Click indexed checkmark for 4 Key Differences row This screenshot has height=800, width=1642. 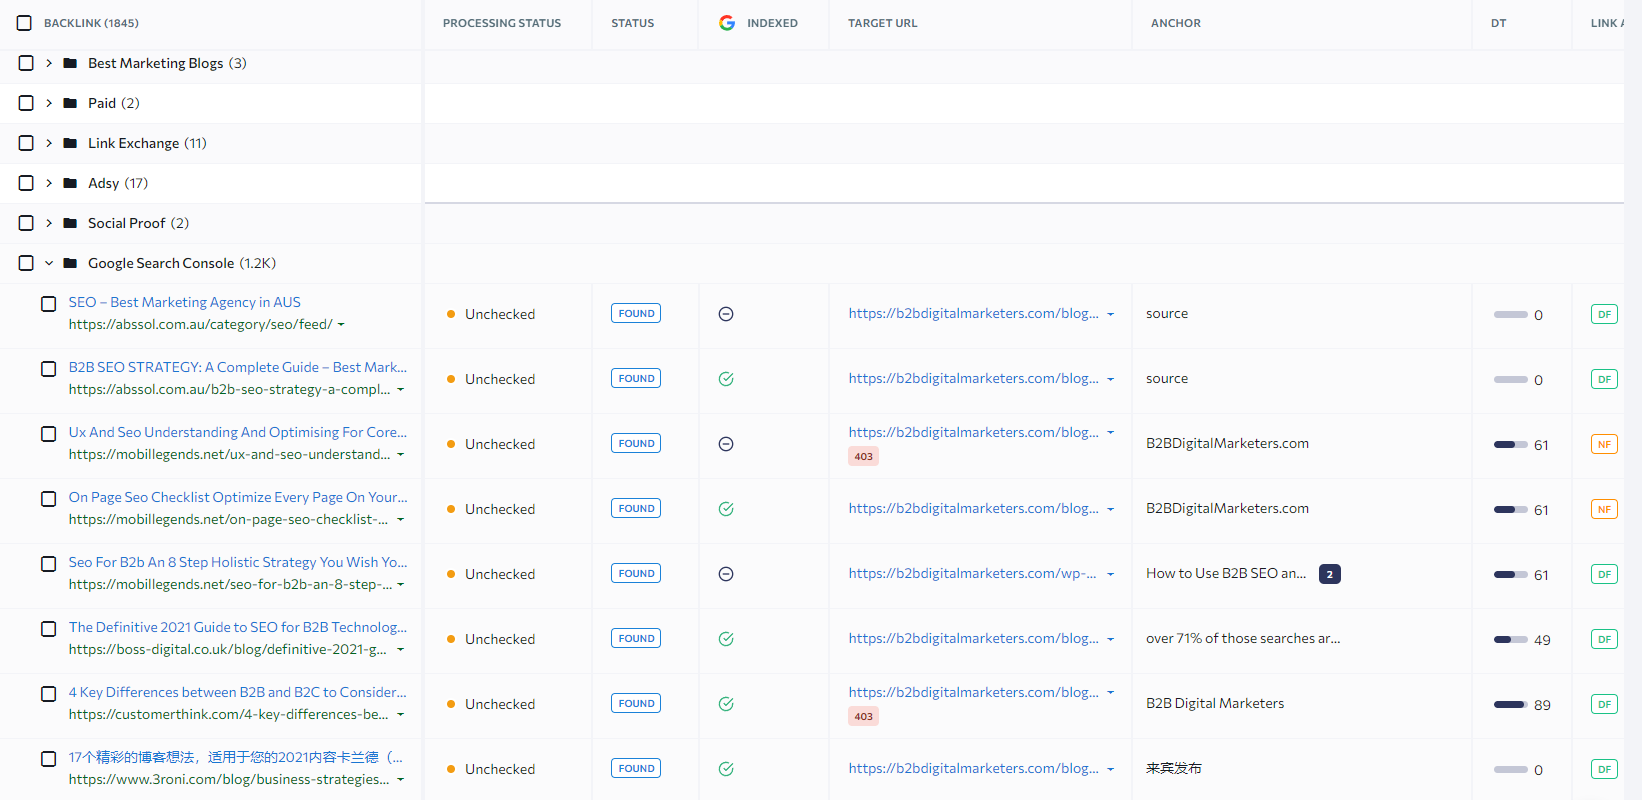pyautogui.click(x=726, y=704)
